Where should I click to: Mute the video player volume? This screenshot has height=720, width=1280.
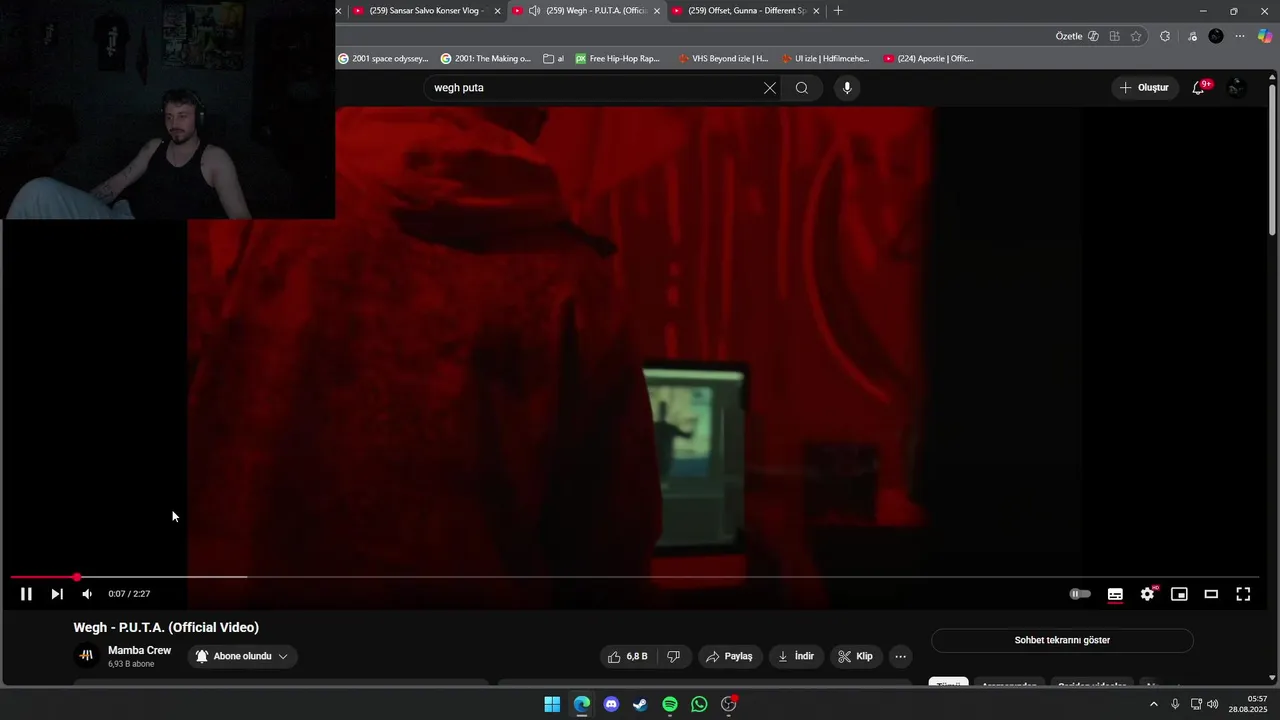(87, 594)
